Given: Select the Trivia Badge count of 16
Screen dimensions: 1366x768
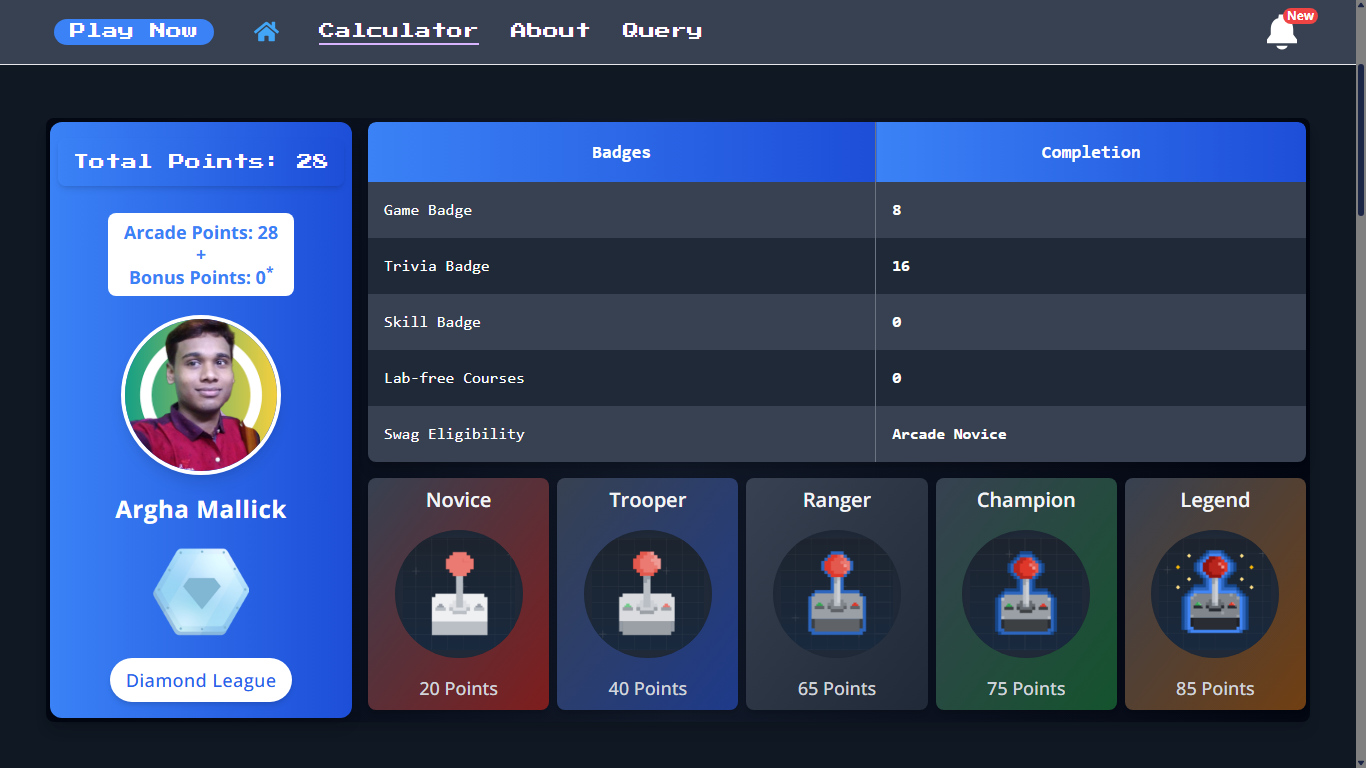Looking at the screenshot, I should coord(900,266).
